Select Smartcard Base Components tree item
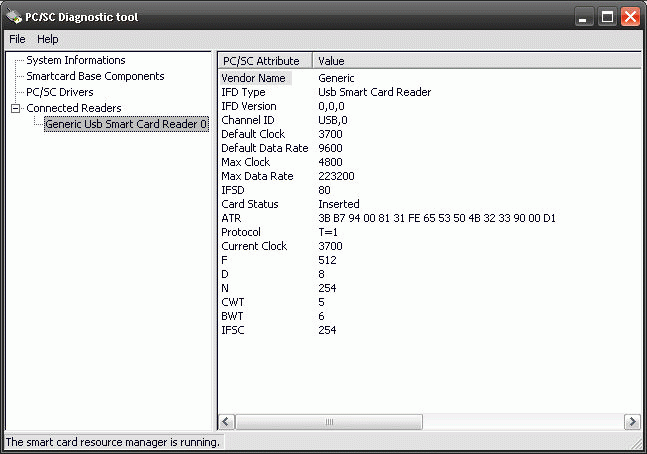The width and height of the screenshot is (647, 454). pyautogui.click(x=95, y=76)
